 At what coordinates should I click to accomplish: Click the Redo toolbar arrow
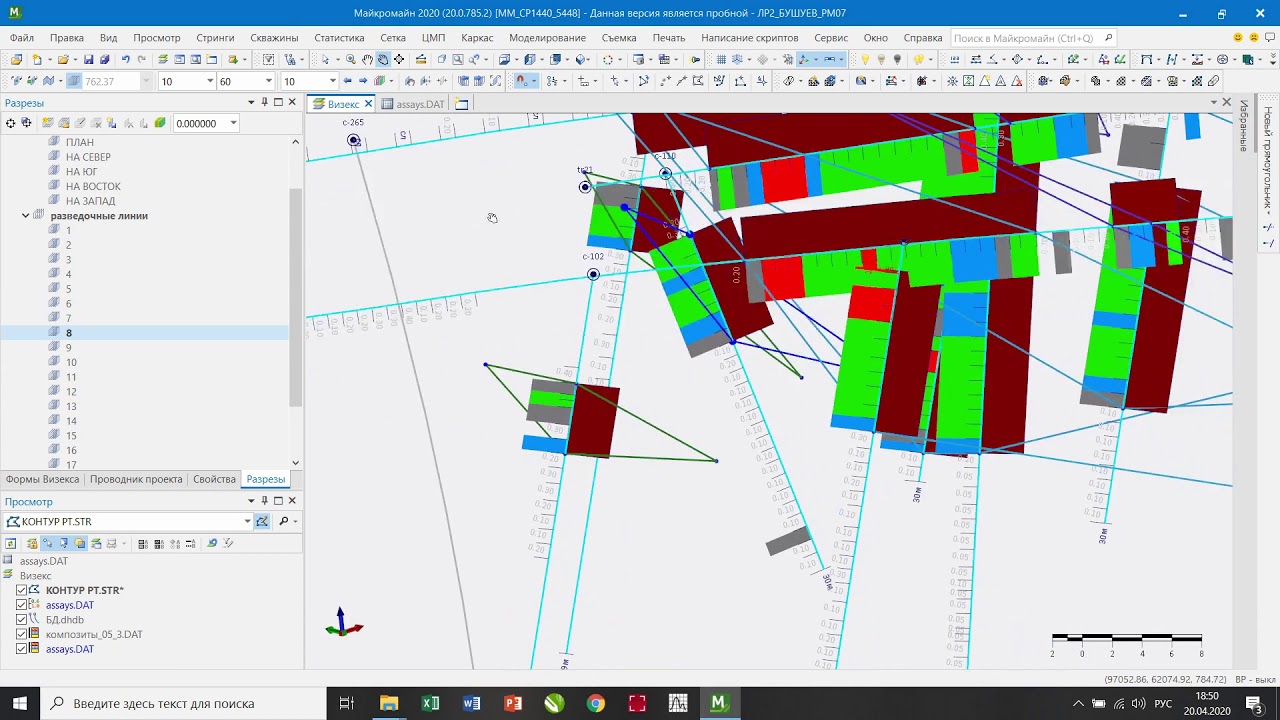(x=141, y=60)
